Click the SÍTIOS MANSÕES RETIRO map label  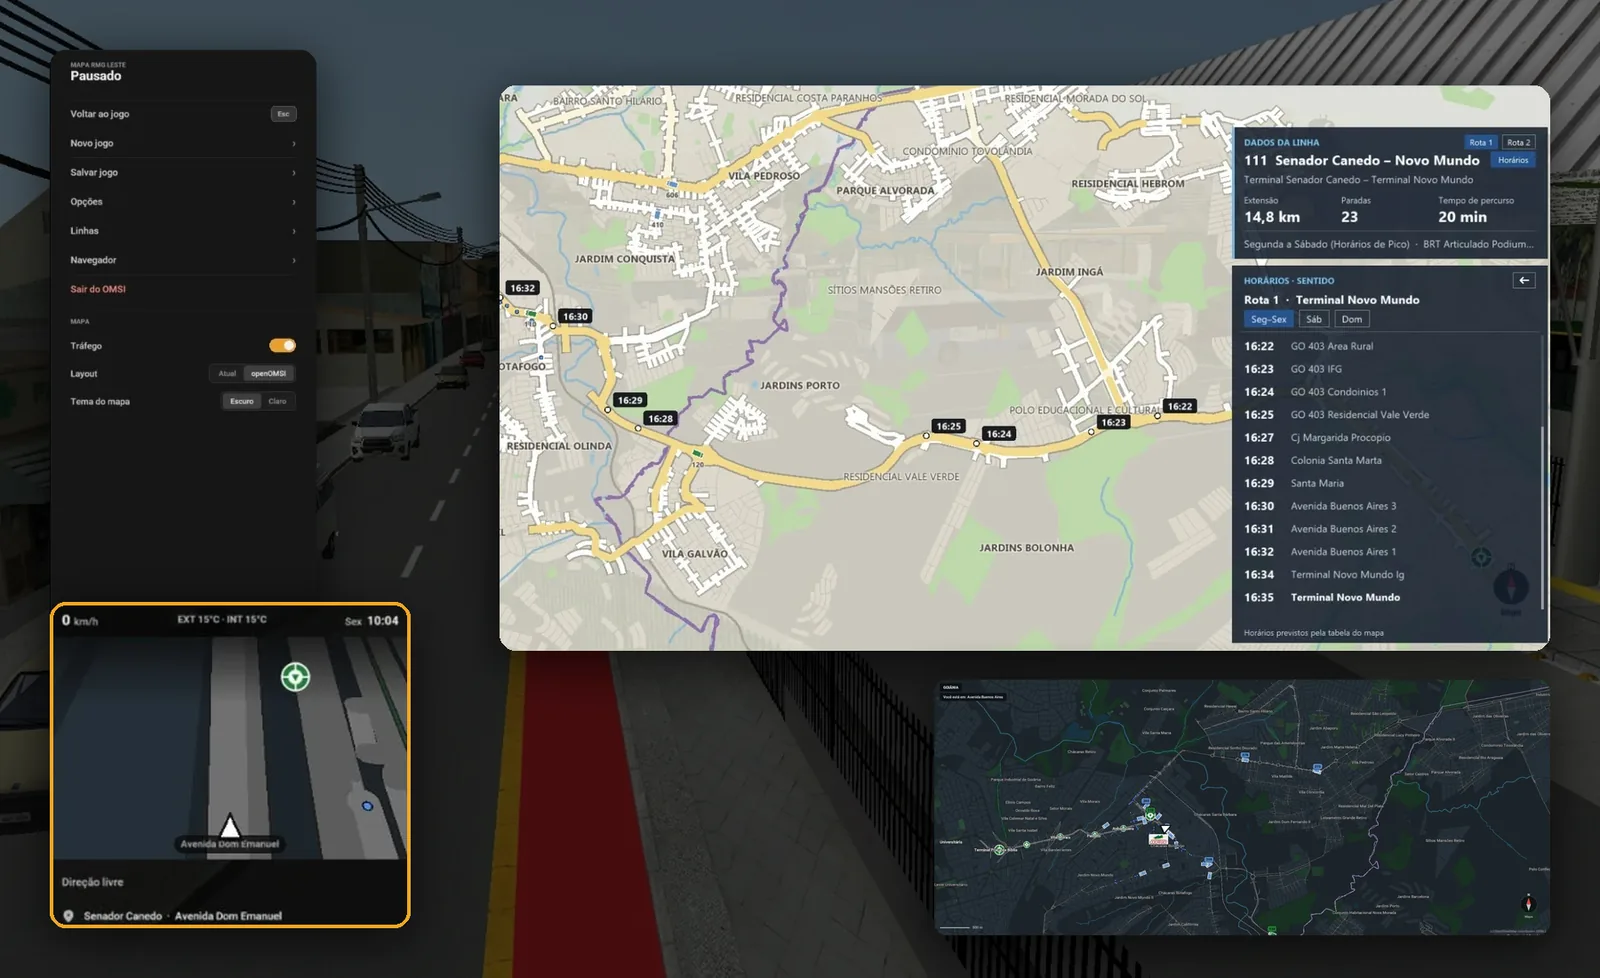click(x=884, y=290)
